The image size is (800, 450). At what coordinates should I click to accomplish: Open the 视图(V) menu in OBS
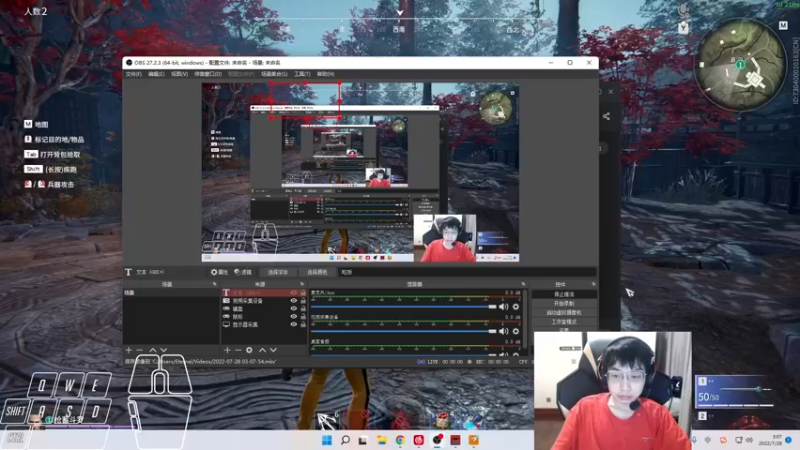[180, 74]
